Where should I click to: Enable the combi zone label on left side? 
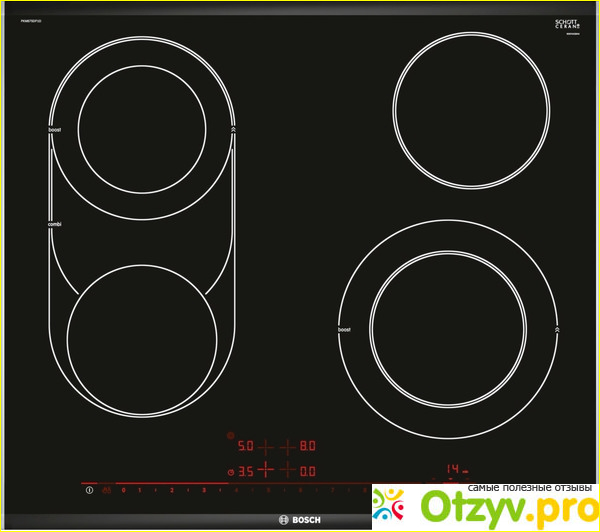pyautogui.click(x=55, y=224)
